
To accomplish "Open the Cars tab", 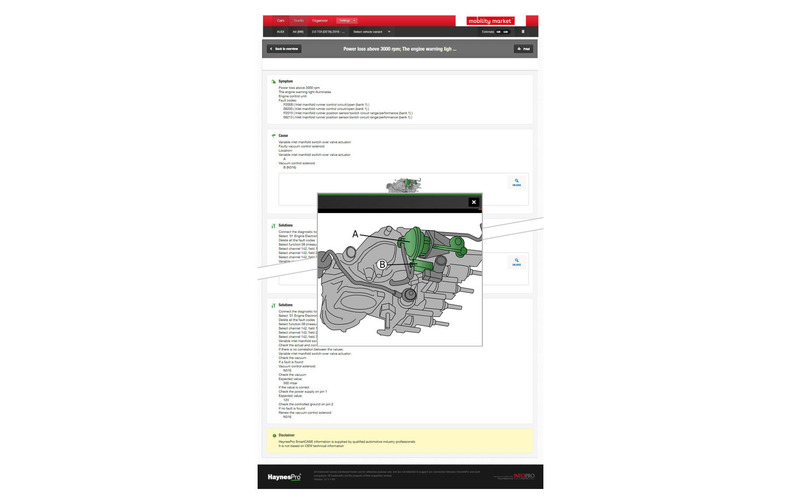I will point(281,20).
